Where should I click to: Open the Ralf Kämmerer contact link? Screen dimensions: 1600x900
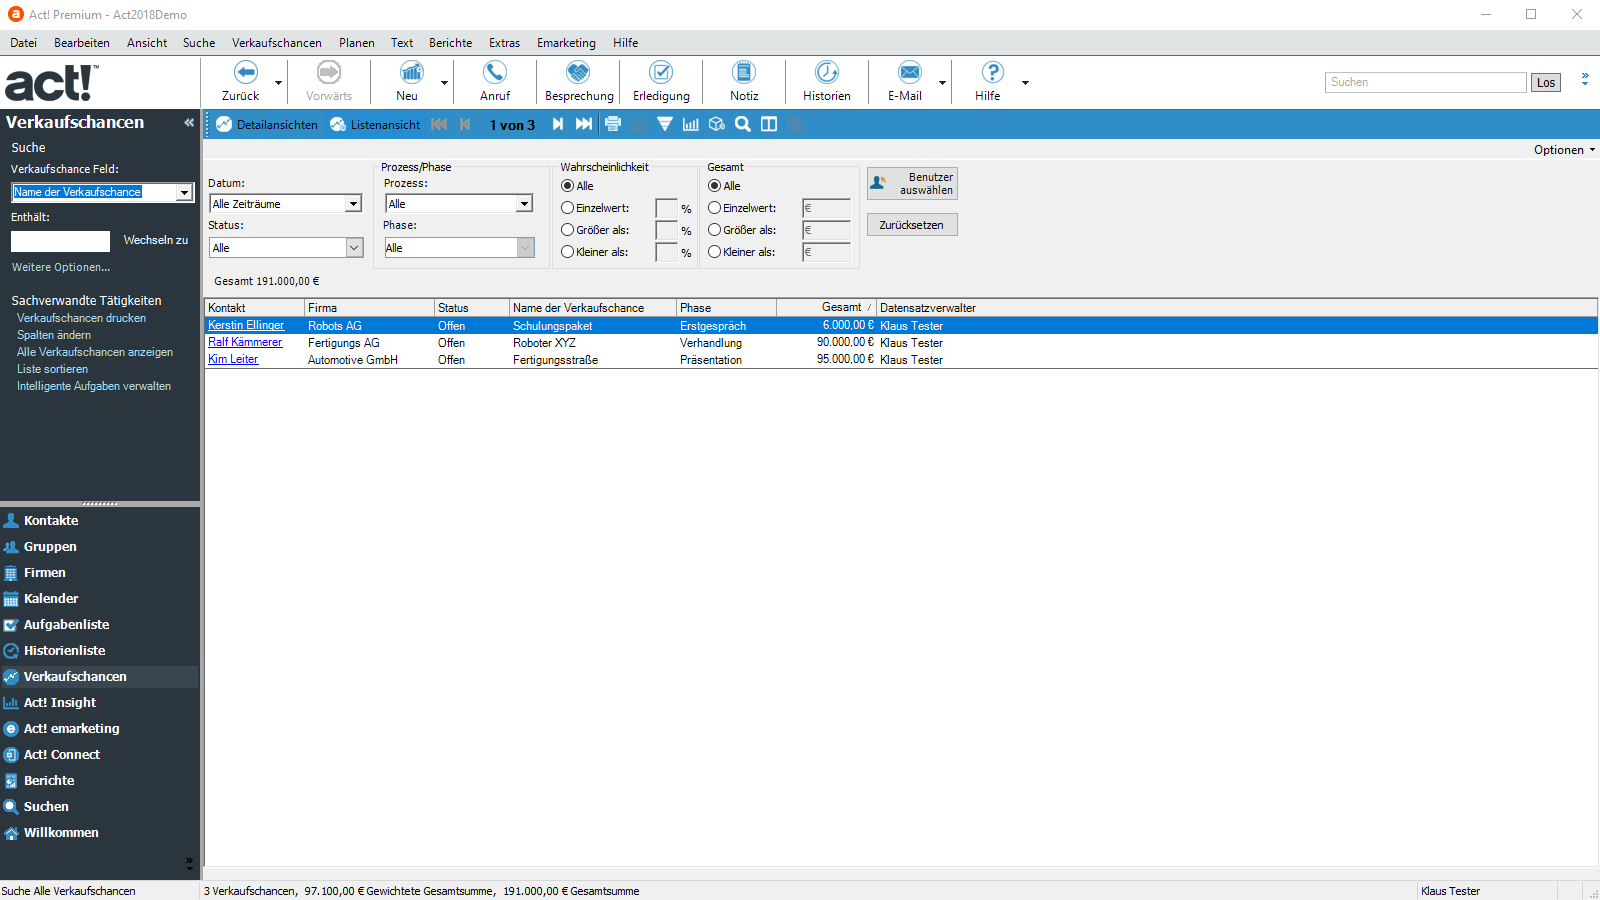pyautogui.click(x=245, y=342)
